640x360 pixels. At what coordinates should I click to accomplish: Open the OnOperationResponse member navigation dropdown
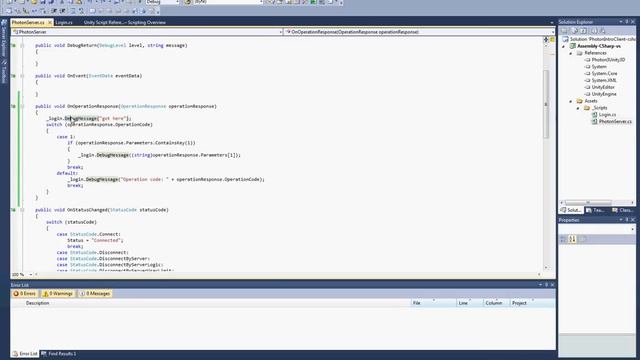click(x=419, y=32)
